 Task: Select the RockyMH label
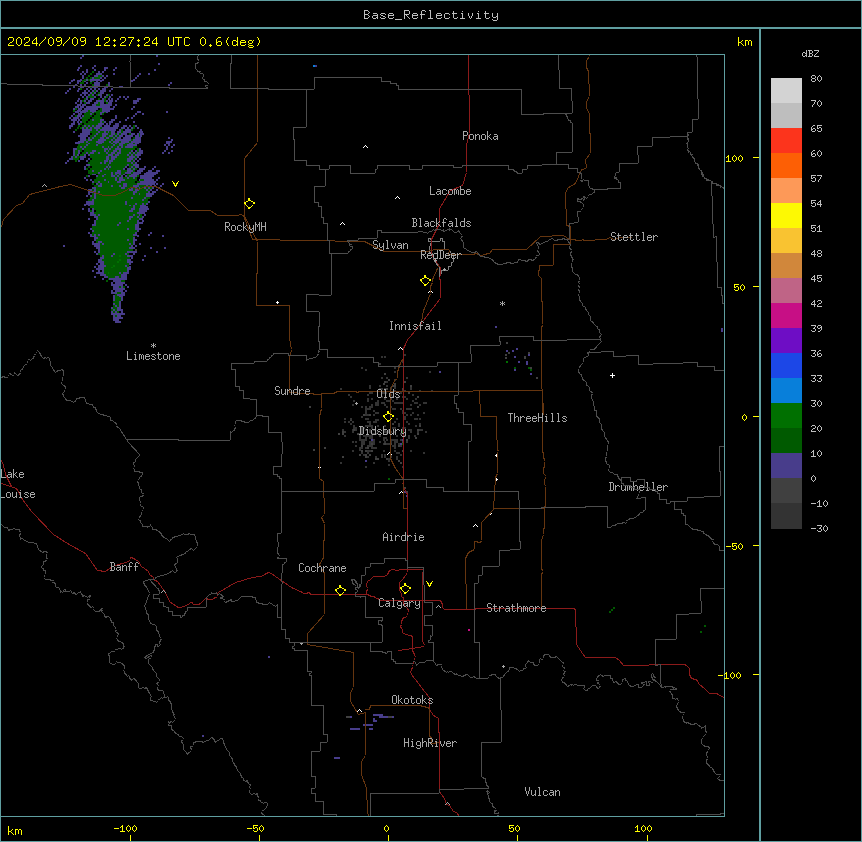tap(245, 227)
